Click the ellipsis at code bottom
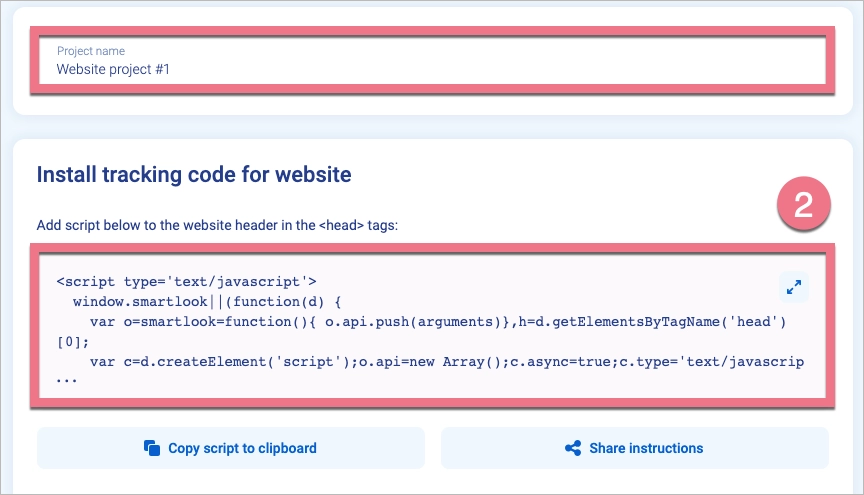The width and height of the screenshot is (864, 495). click(x=66, y=381)
